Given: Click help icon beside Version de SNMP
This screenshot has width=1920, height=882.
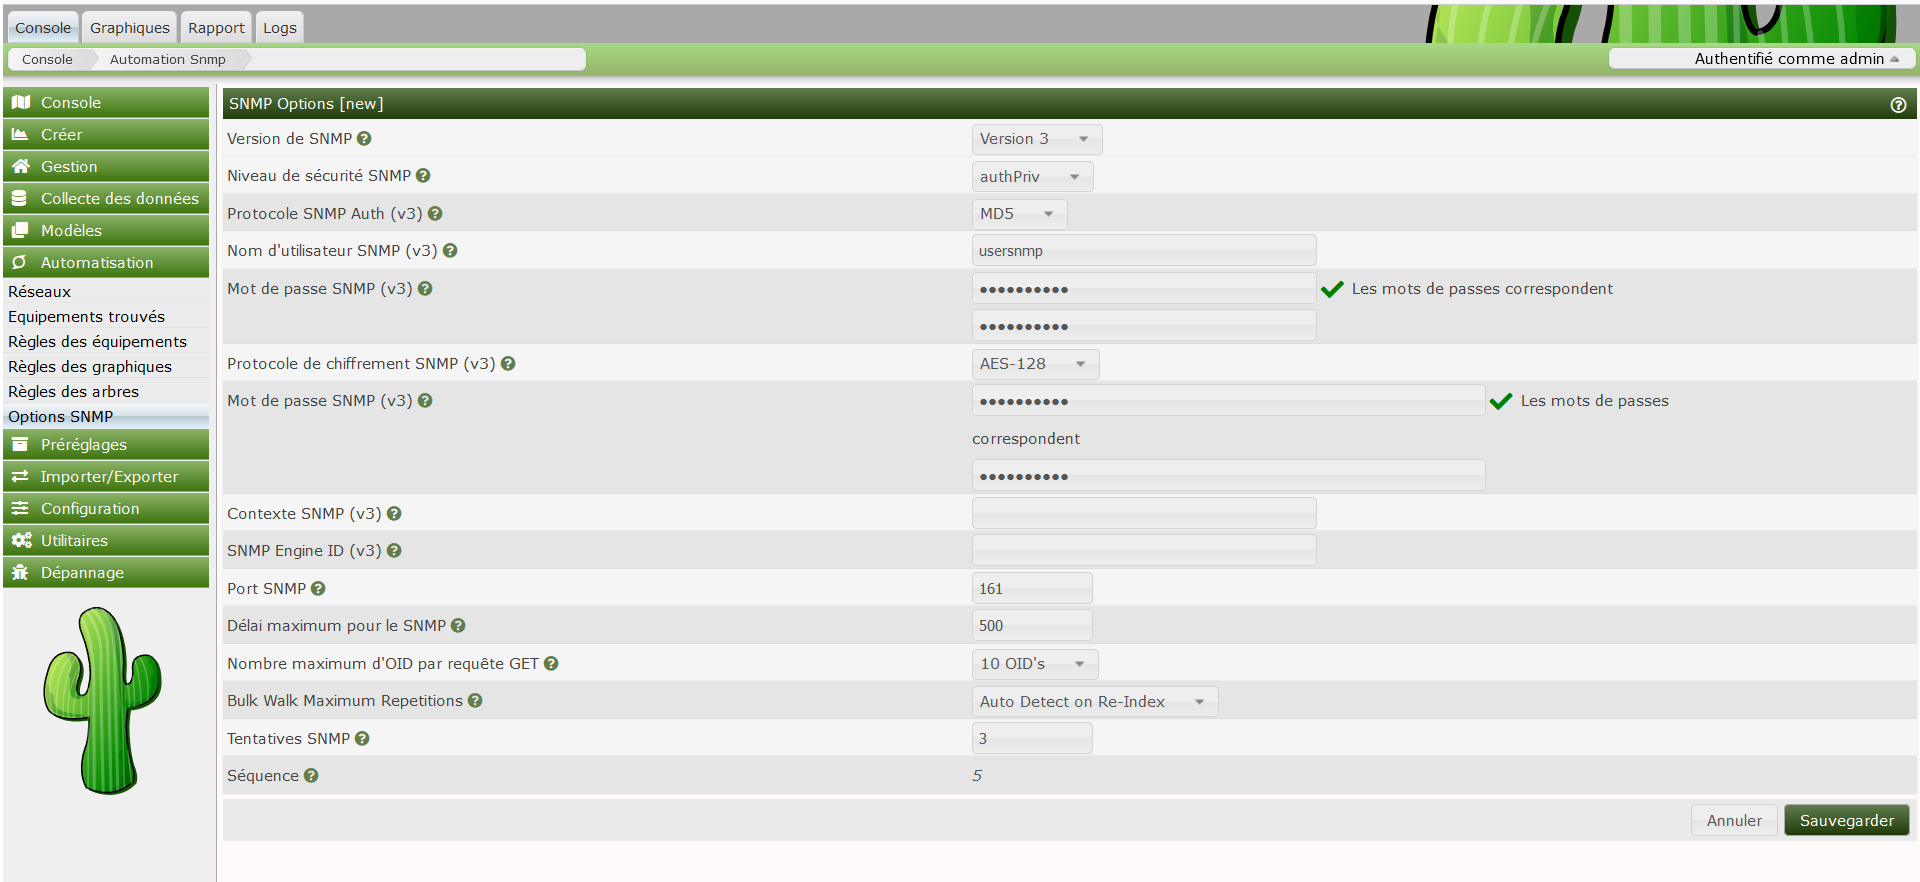Looking at the screenshot, I should point(364,139).
